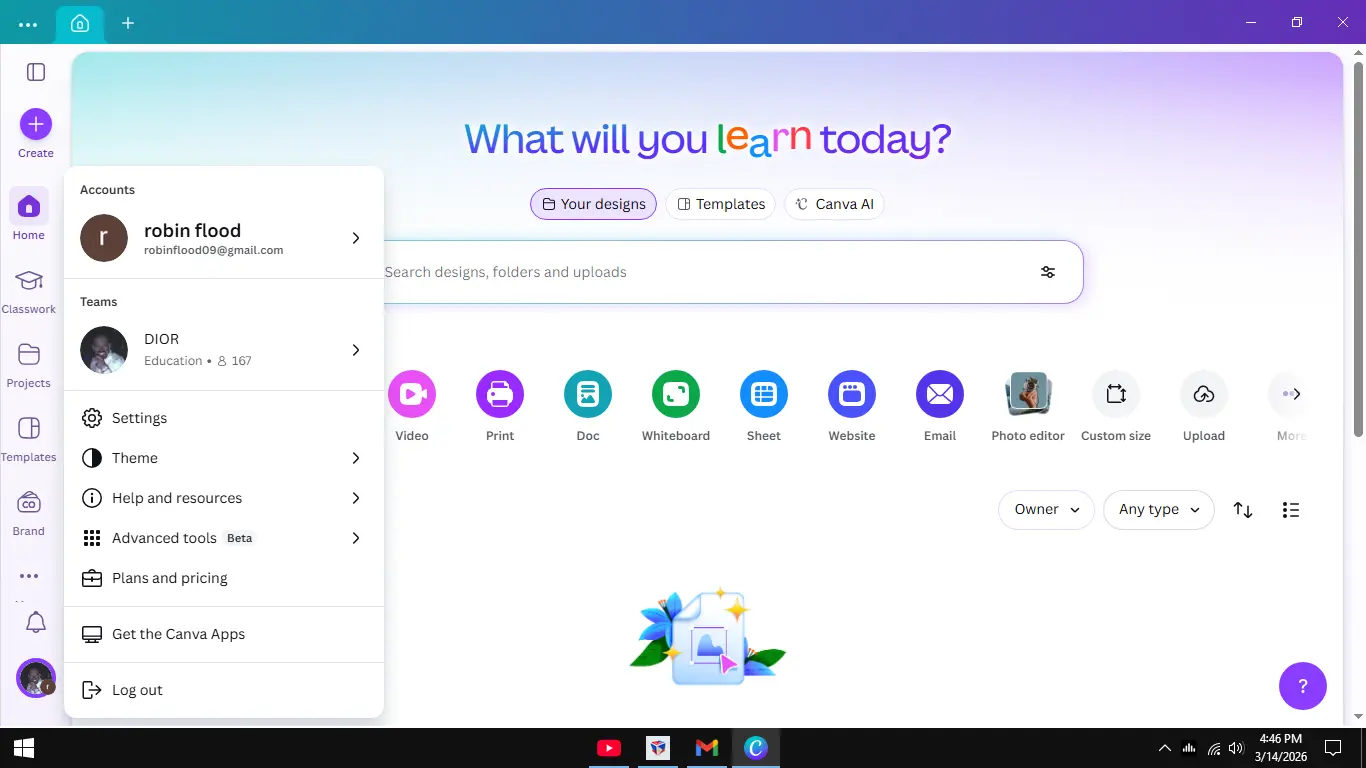Create a new Print design

pos(500,394)
